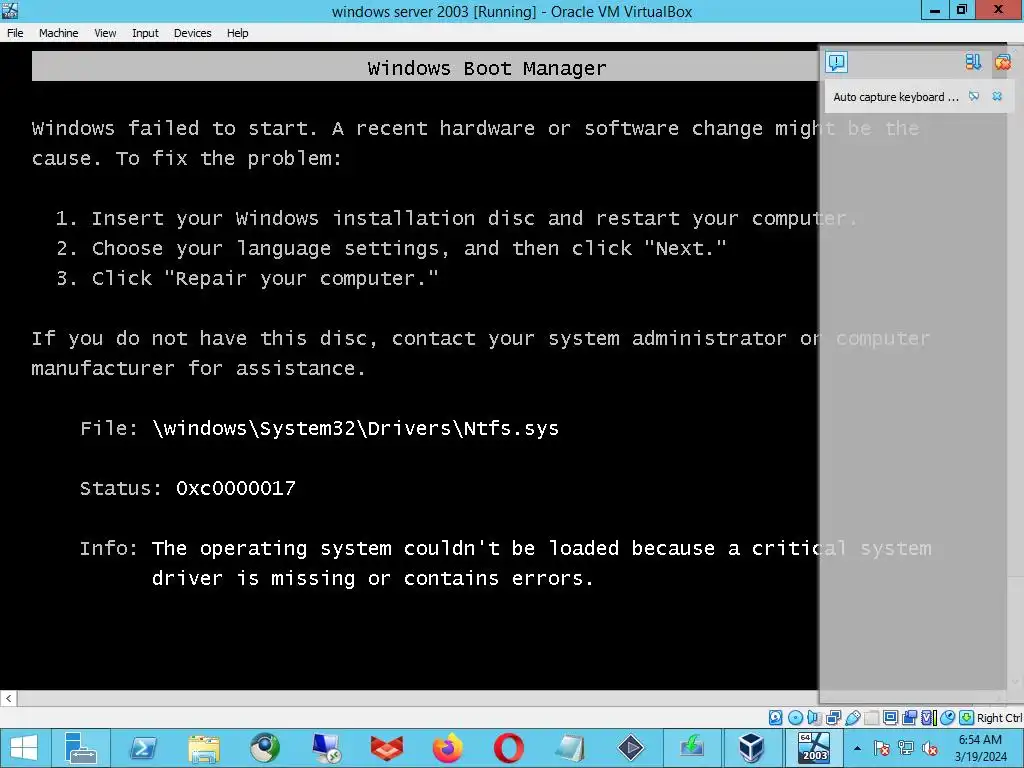1024x768 pixels.
Task: Open the File menu
Action: [15, 33]
